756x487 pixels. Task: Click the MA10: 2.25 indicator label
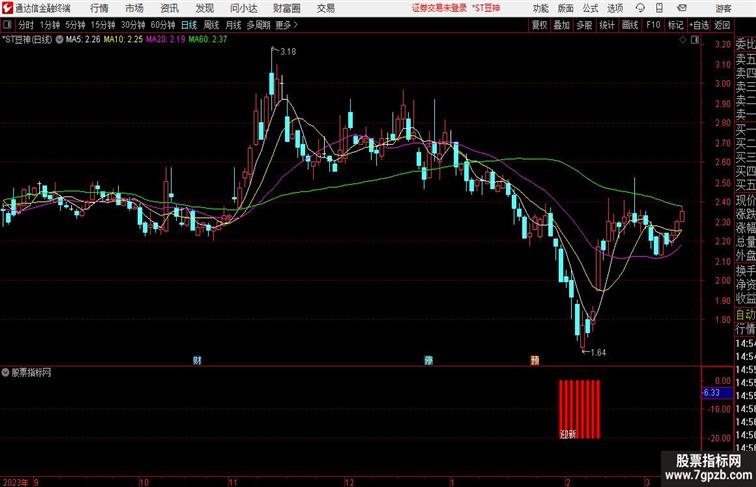[123, 40]
